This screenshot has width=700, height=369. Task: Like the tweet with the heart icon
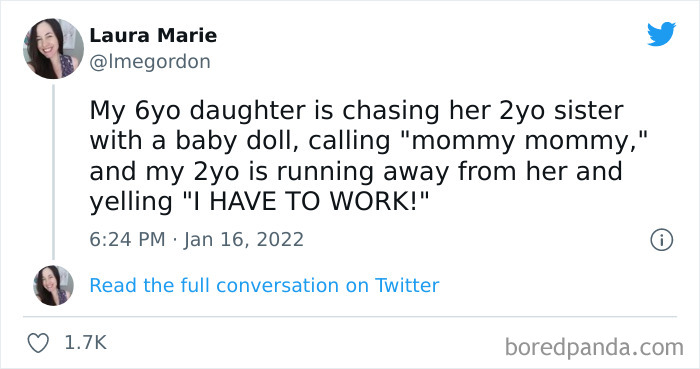coord(38,343)
